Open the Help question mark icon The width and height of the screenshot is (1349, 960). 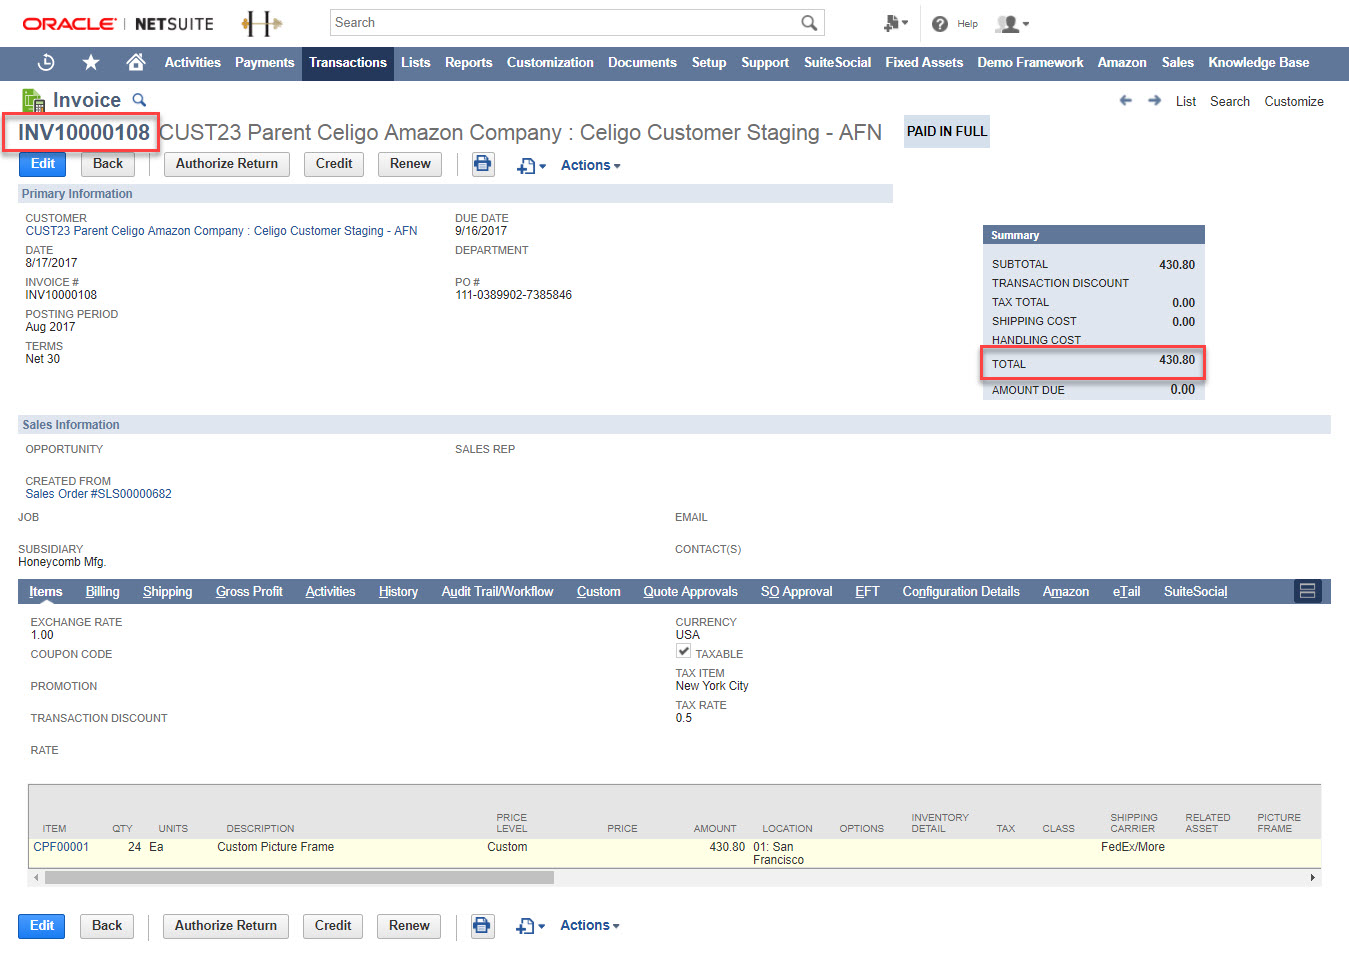coord(940,24)
